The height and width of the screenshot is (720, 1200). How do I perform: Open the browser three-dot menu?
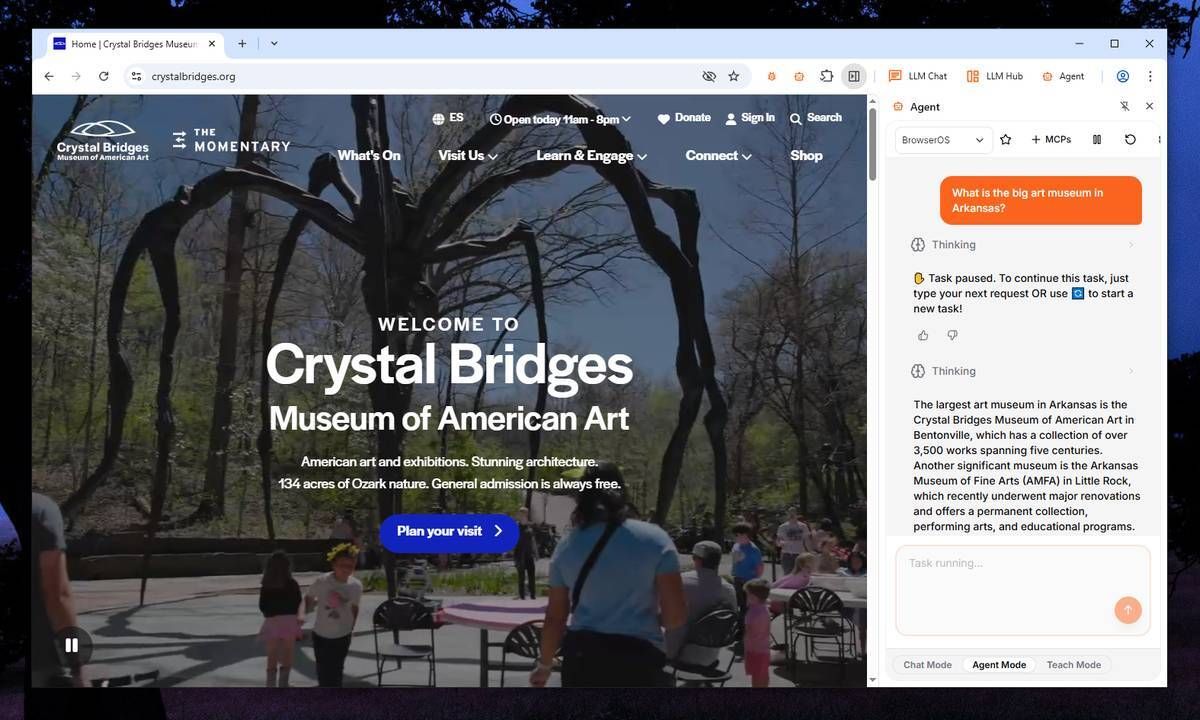click(1150, 76)
